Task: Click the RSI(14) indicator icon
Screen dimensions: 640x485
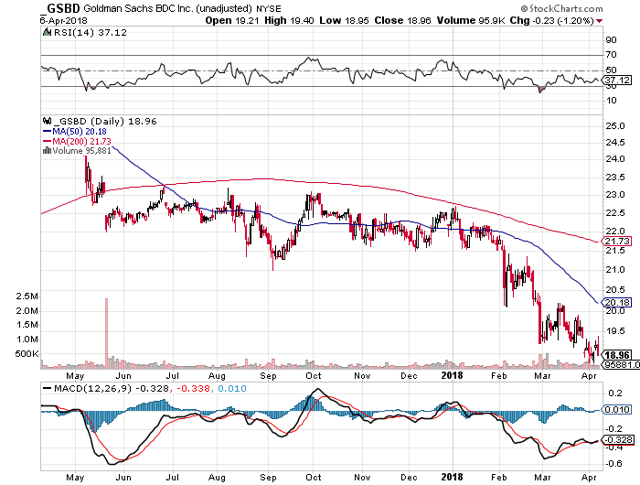Action: pos(47,32)
